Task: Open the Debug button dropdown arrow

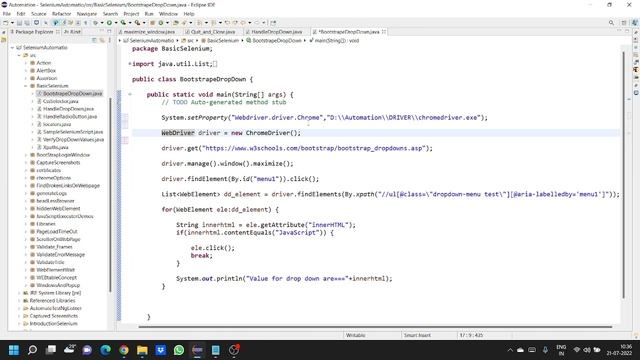Action: [102, 23]
